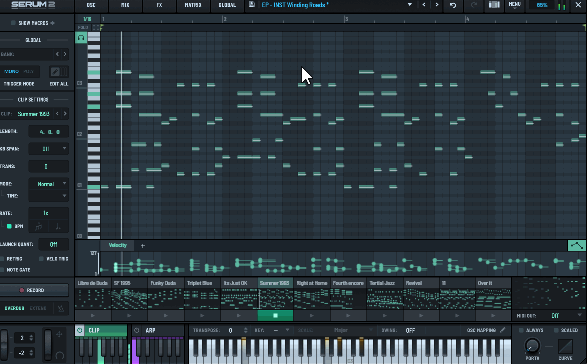Stop the playing Summer 1985 clip
Image resolution: width=587 pixels, height=364 pixels.
(275, 316)
